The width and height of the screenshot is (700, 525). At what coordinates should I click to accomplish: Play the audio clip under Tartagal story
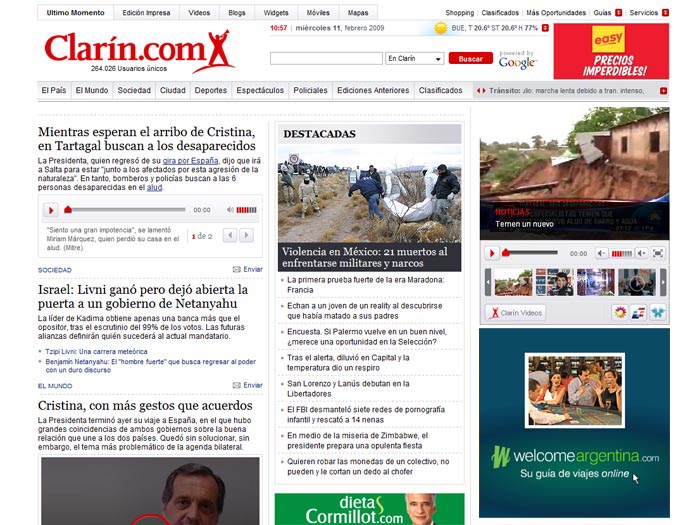pos(50,210)
